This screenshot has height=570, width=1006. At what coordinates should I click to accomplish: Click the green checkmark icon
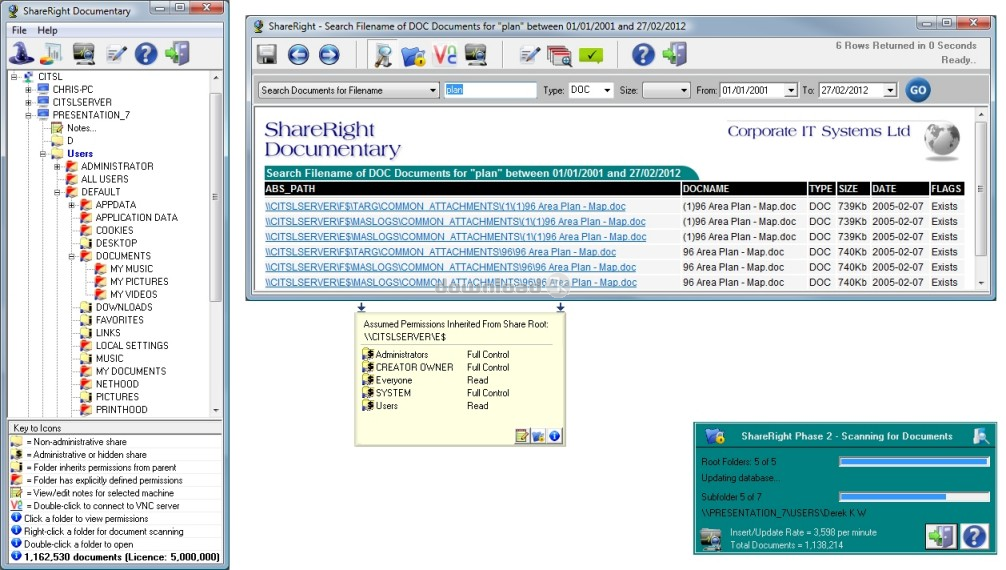591,55
